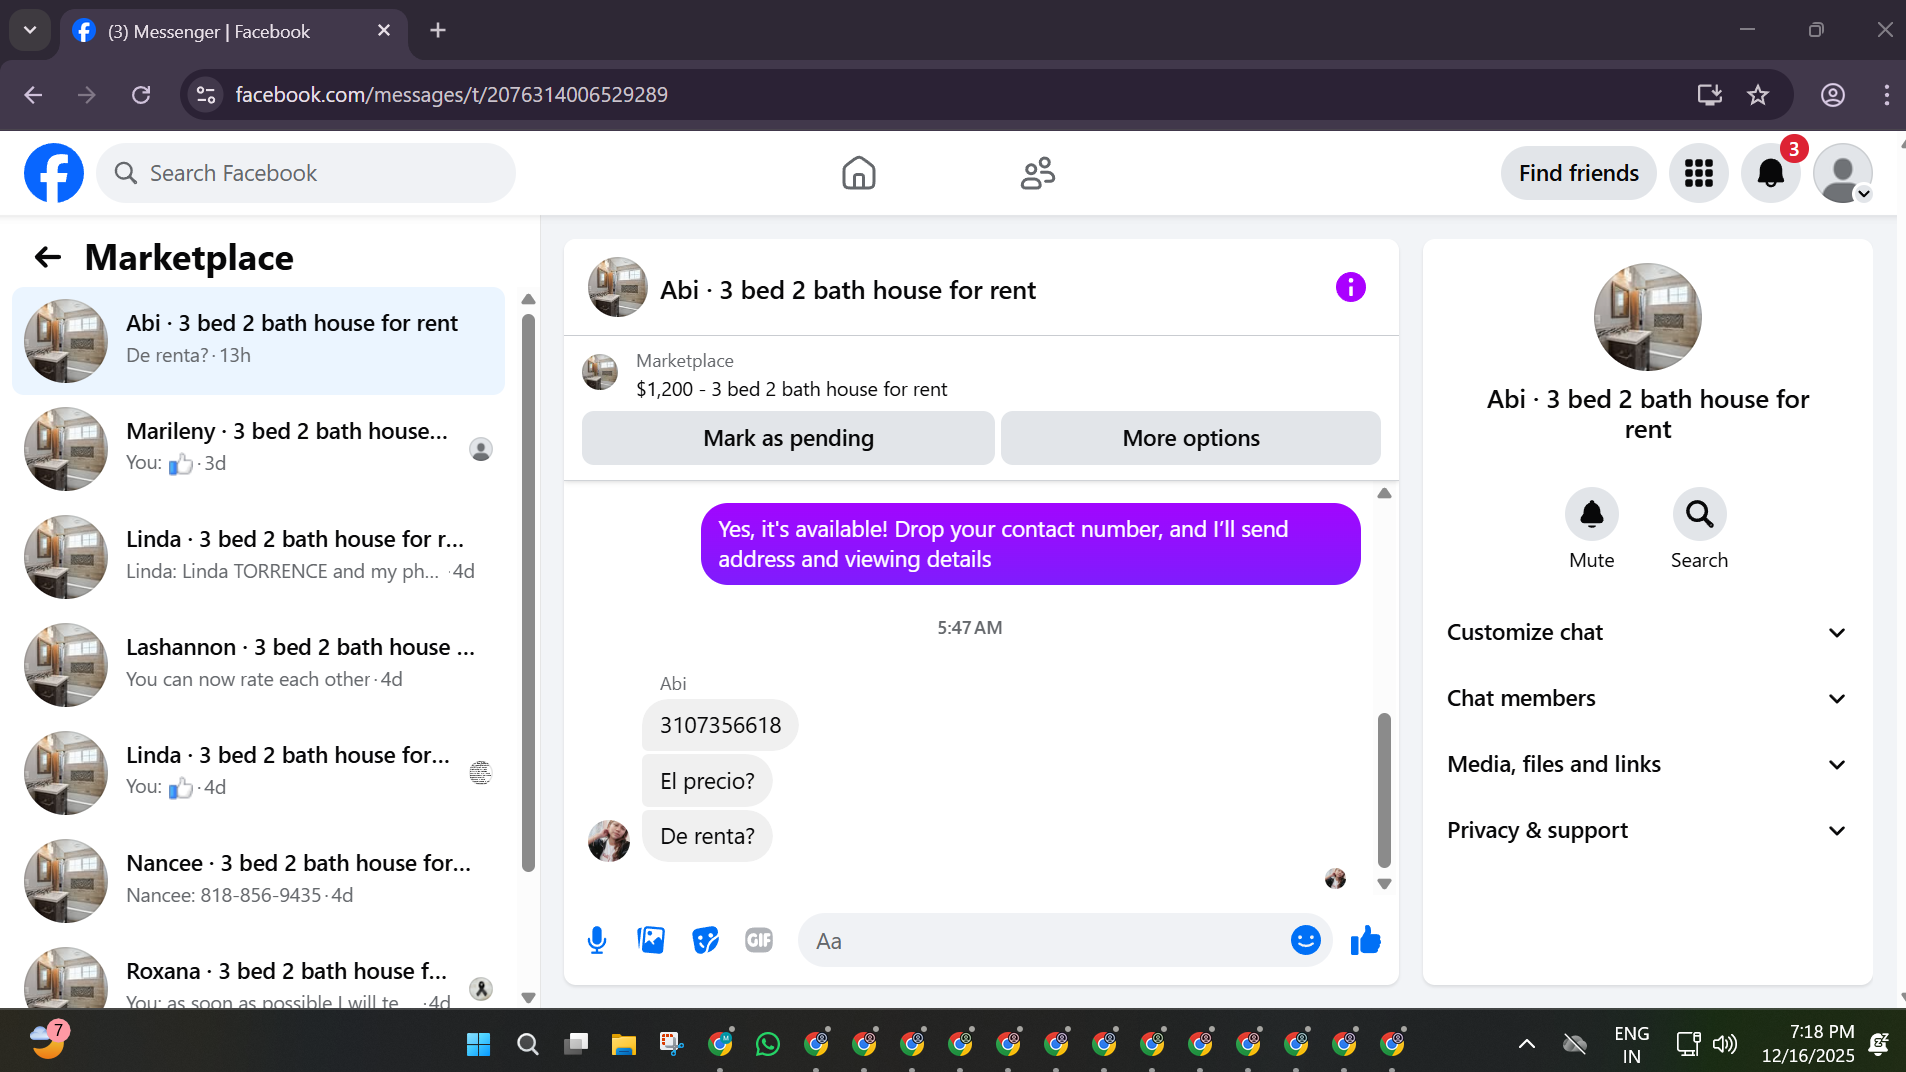Open the Lashannon conversation
The height and width of the screenshot is (1072, 1906).
point(258,665)
